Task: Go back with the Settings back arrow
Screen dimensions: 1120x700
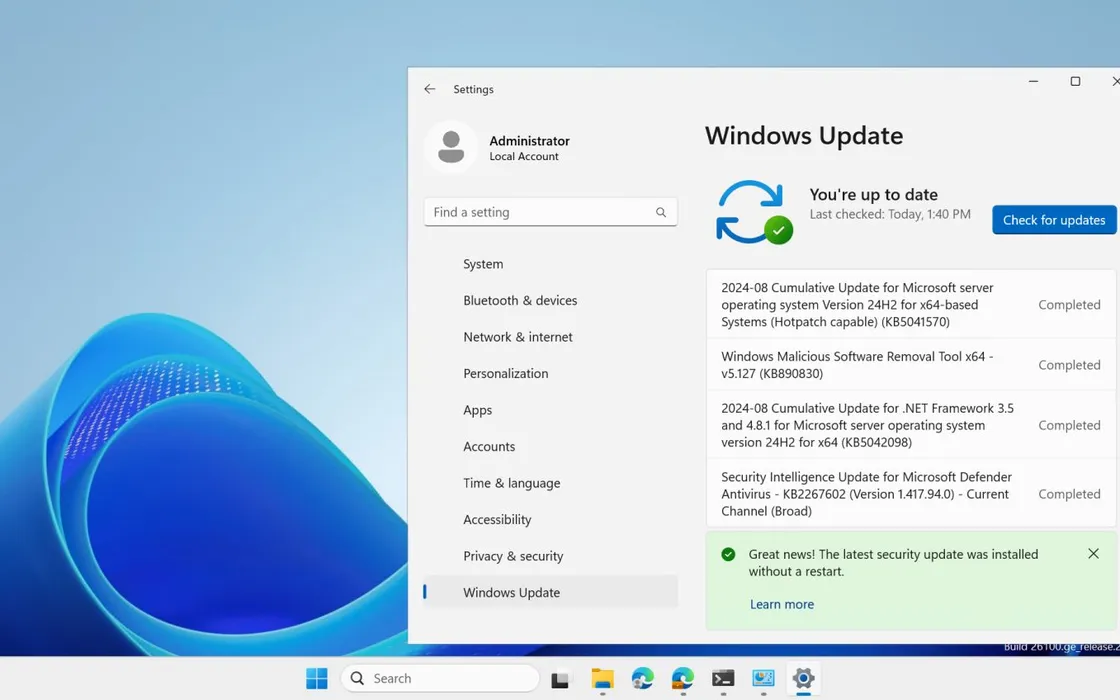Action: 429,89
